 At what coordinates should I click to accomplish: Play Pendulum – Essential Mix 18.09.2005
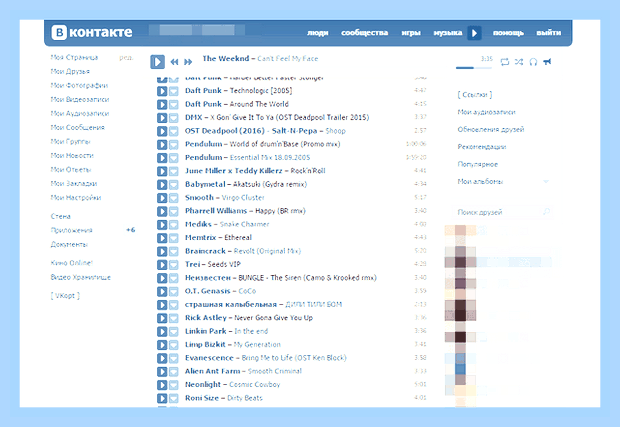162,158
